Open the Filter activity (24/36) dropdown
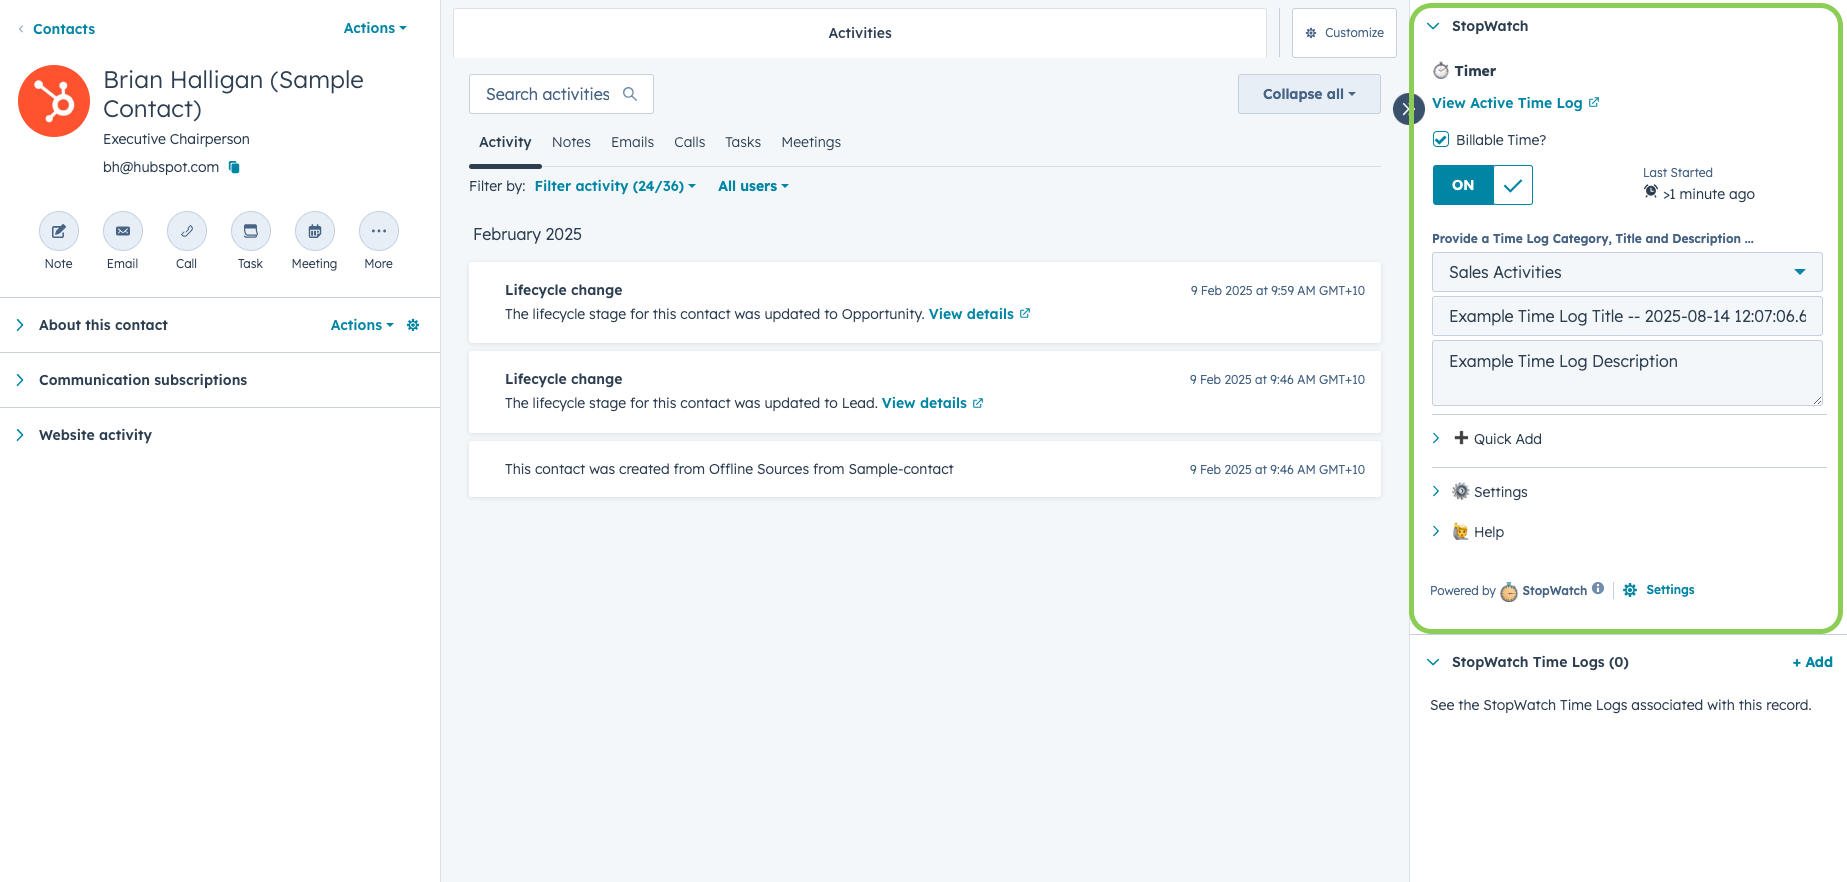This screenshot has height=882, width=1847. pyautogui.click(x=615, y=186)
